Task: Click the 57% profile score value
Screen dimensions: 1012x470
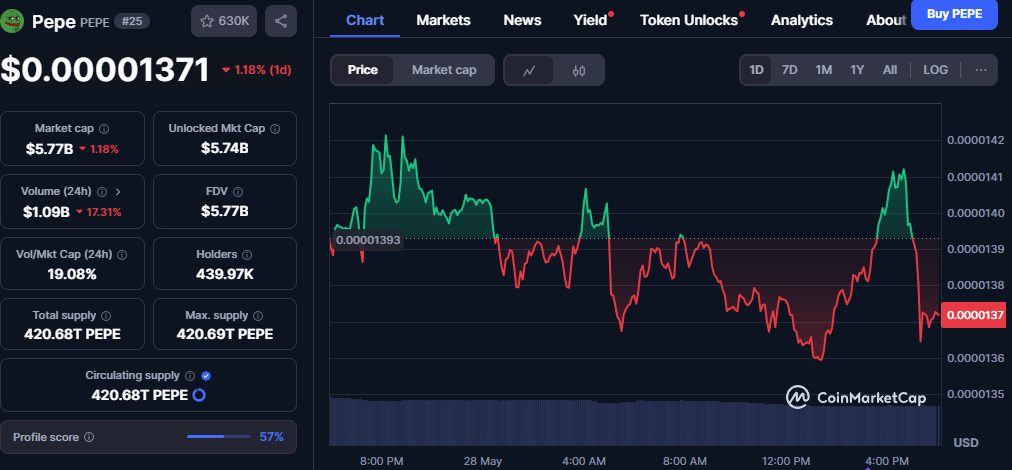Action: click(271, 437)
